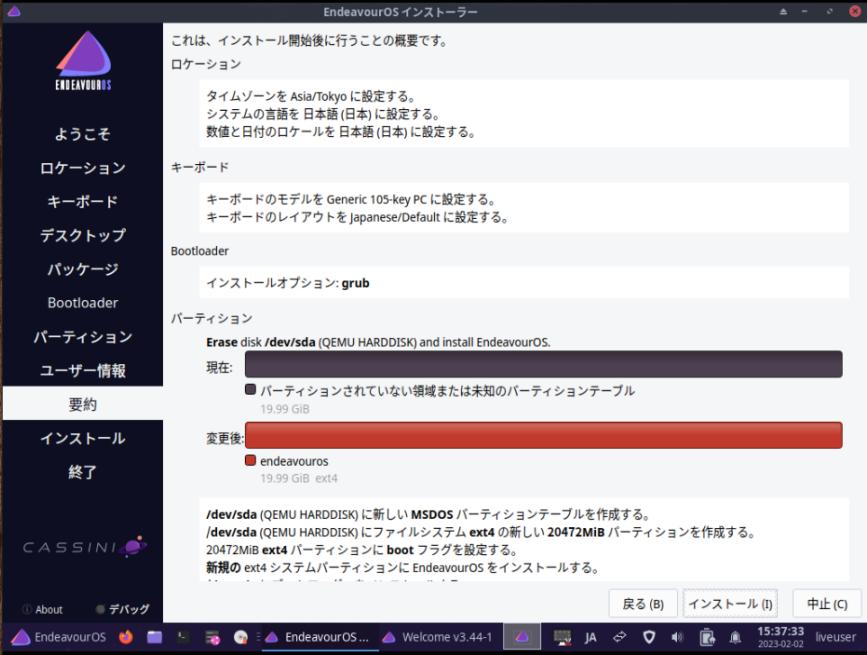This screenshot has height=655, width=867.
Task: Click the boot flag line for ext4 partition
Action: (x=362, y=550)
